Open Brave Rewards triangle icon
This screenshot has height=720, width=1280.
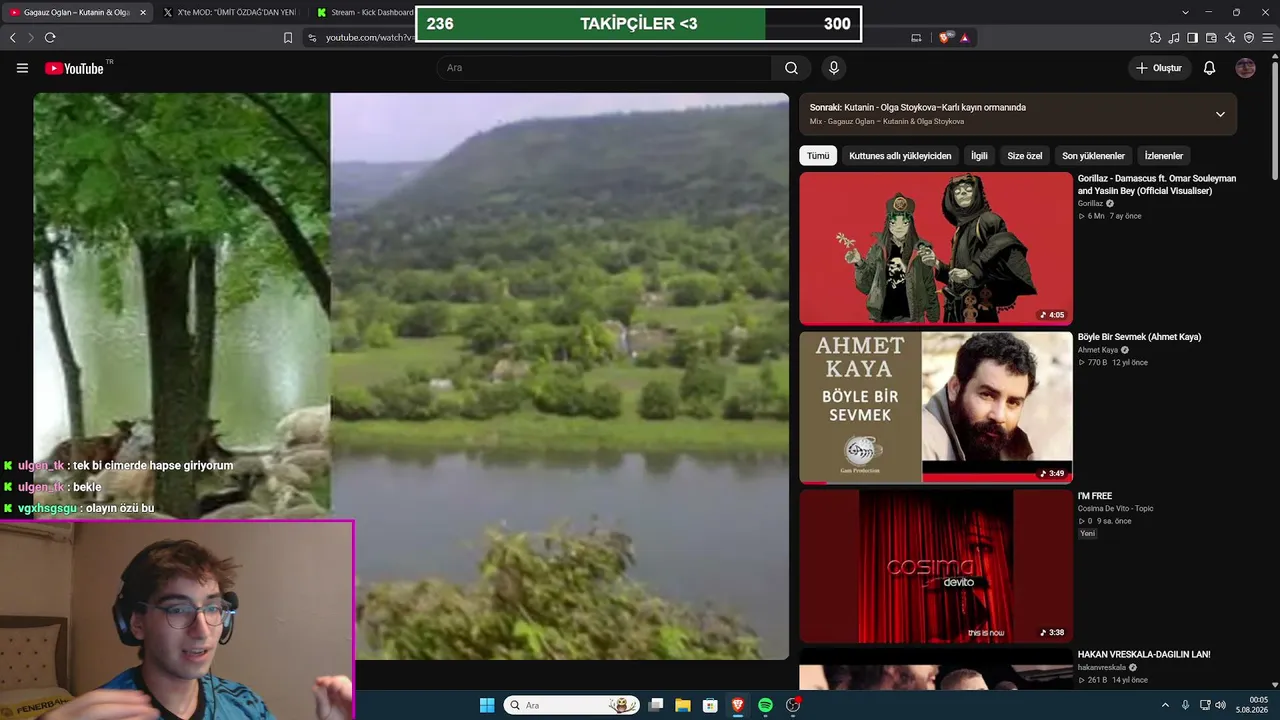click(x=964, y=38)
